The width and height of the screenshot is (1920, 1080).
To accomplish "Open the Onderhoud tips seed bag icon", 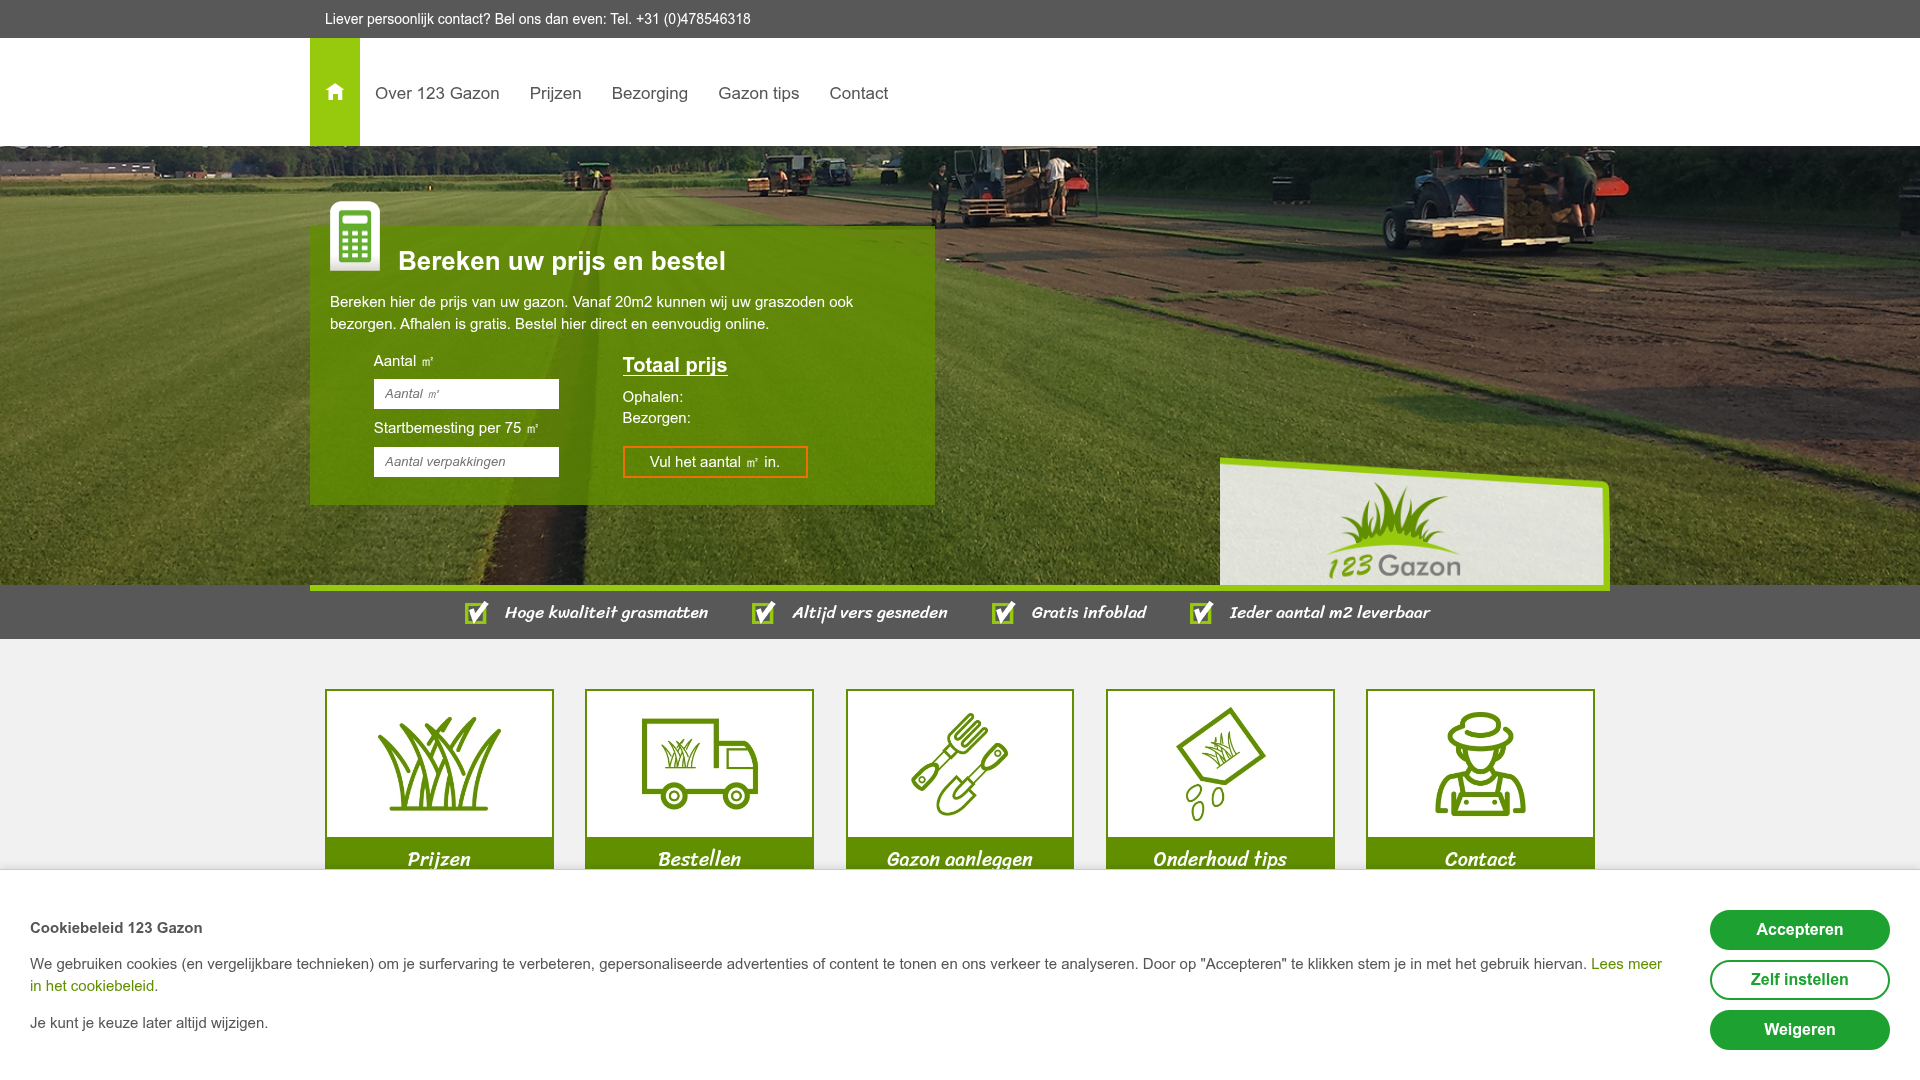I will click(1220, 764).
